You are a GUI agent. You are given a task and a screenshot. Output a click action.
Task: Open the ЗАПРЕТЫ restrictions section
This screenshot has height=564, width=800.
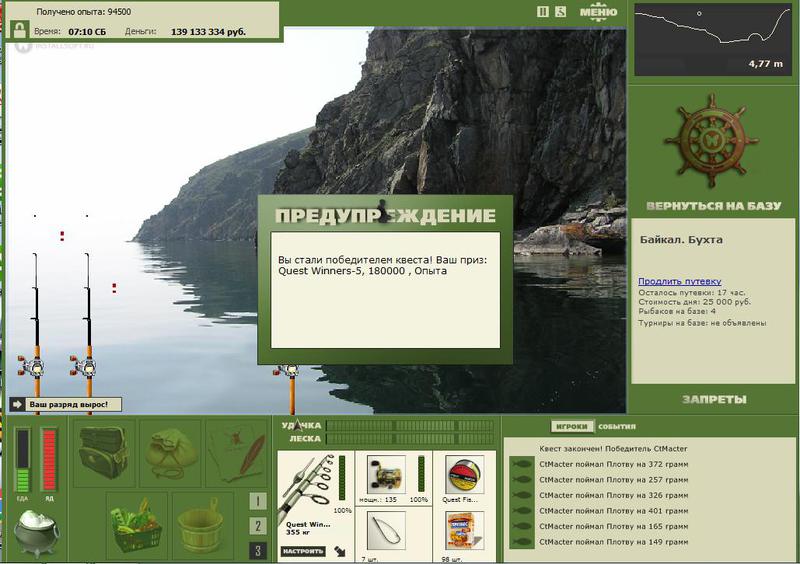(714, 399)
